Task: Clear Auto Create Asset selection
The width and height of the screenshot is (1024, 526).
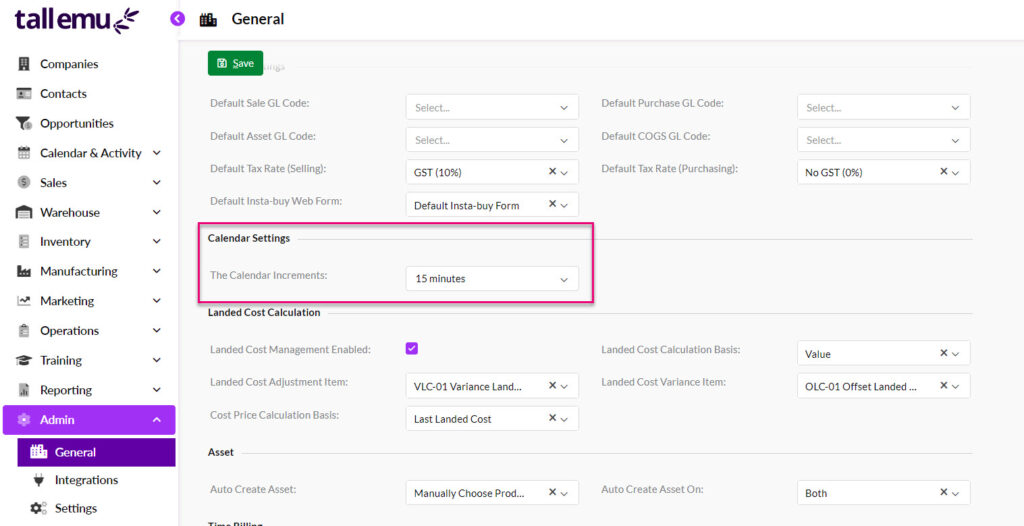Action: [x=552, y=492]
